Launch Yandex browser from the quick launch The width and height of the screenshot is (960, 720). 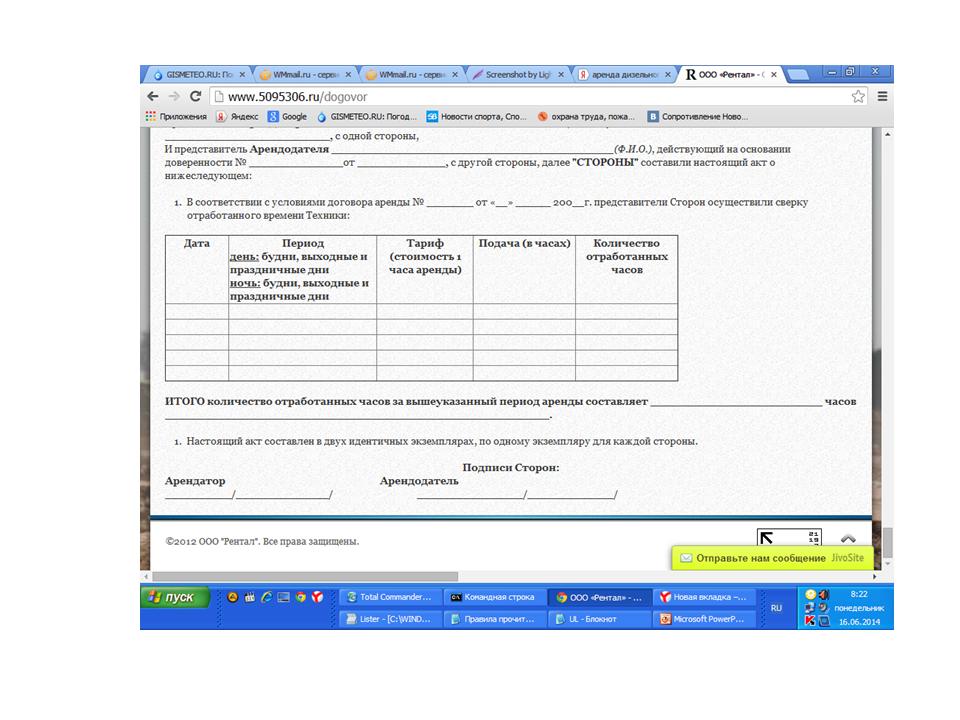click(317, 597)
